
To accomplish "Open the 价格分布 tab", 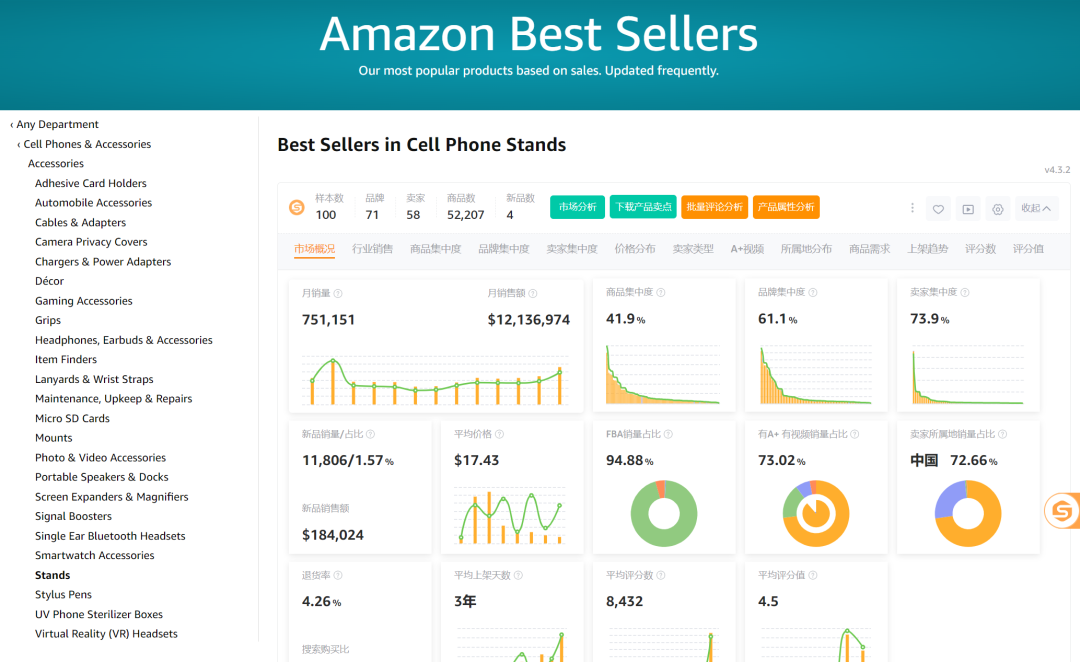I will pyautogui.click(x=634, y=249).
